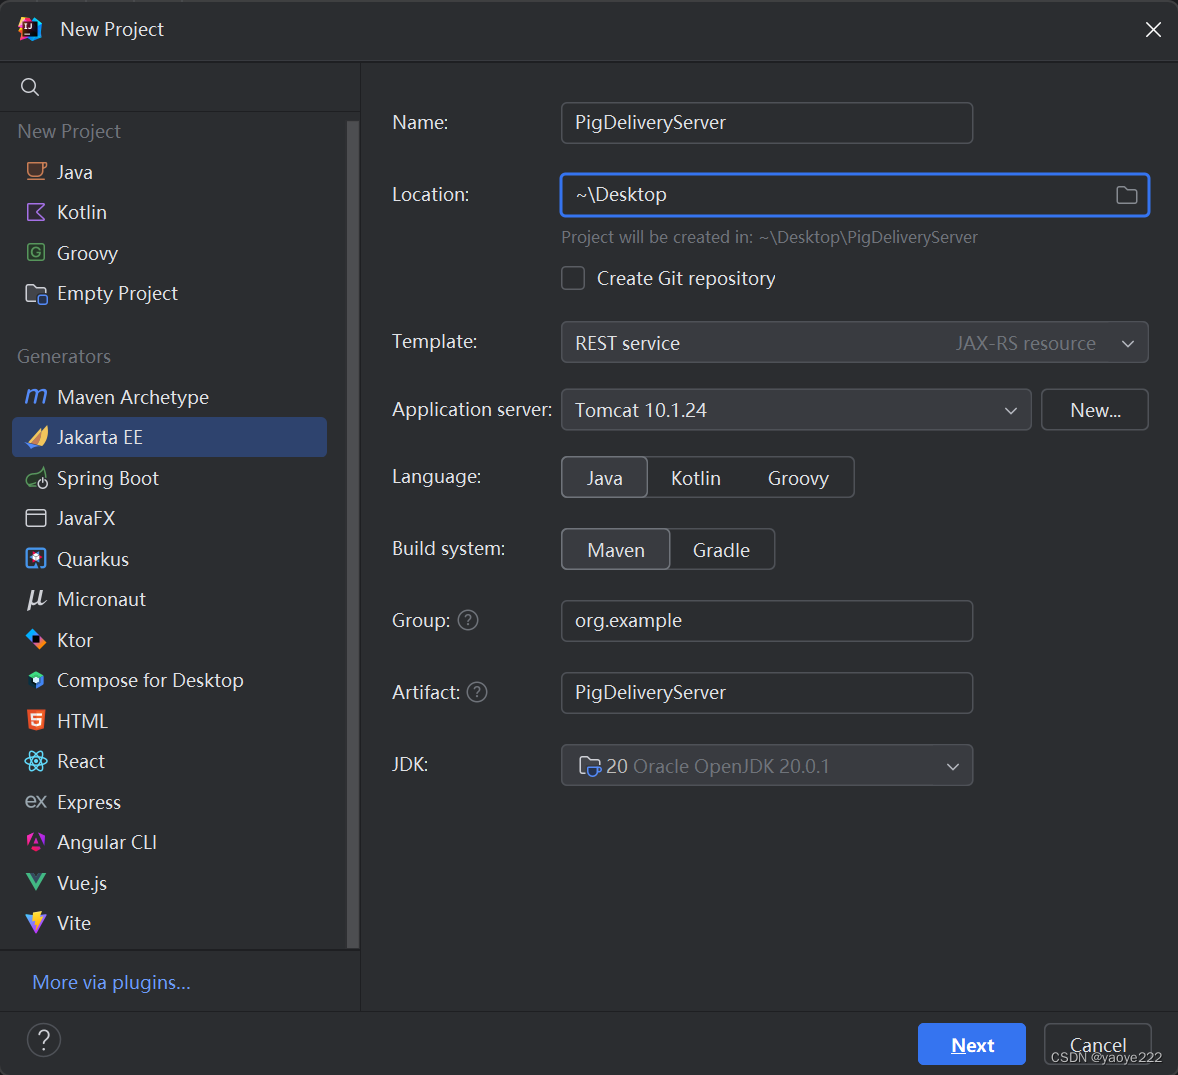Click the Quarkus logo icon
This screenshot has height=1075, width=1178.
[x=36, y=558]
